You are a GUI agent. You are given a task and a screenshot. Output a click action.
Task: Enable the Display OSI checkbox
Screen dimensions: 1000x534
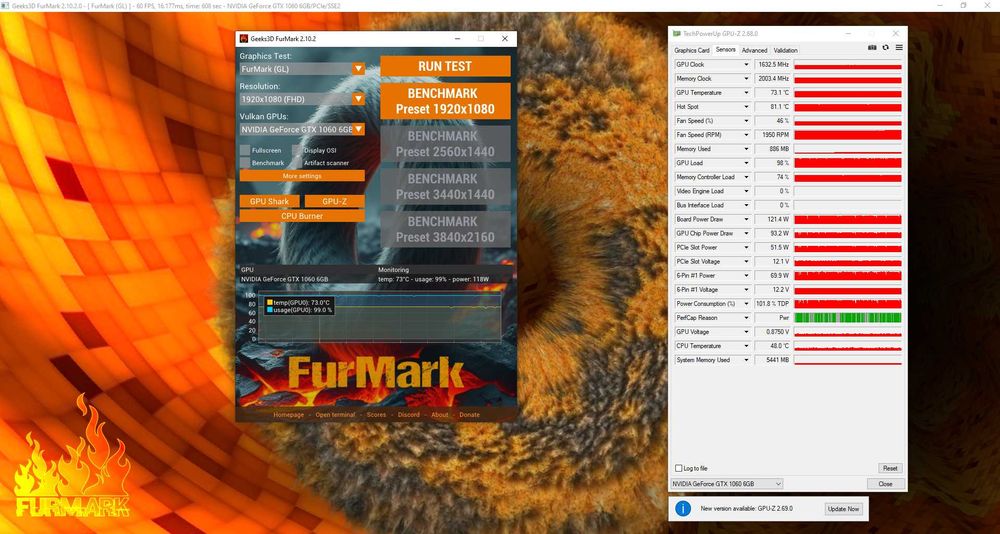297,151
